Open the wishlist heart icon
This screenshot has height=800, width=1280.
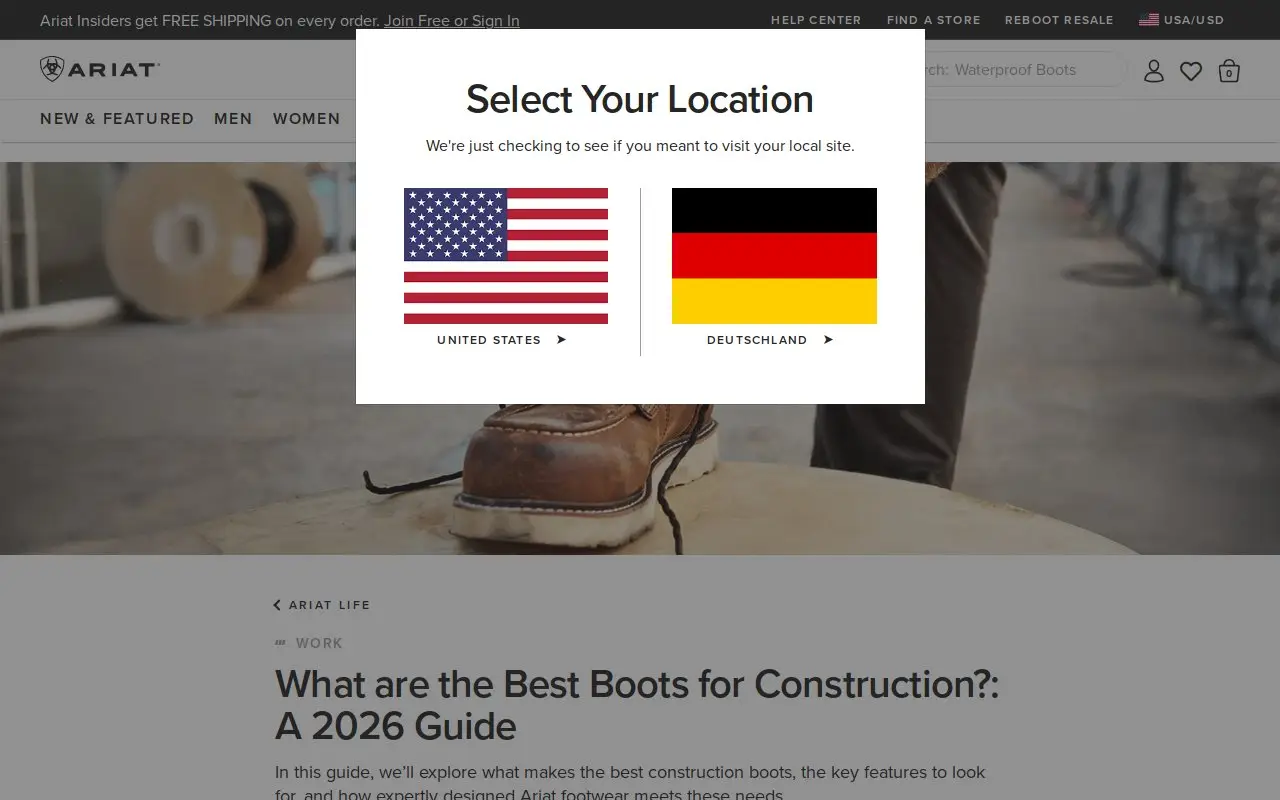(1191, 71)
